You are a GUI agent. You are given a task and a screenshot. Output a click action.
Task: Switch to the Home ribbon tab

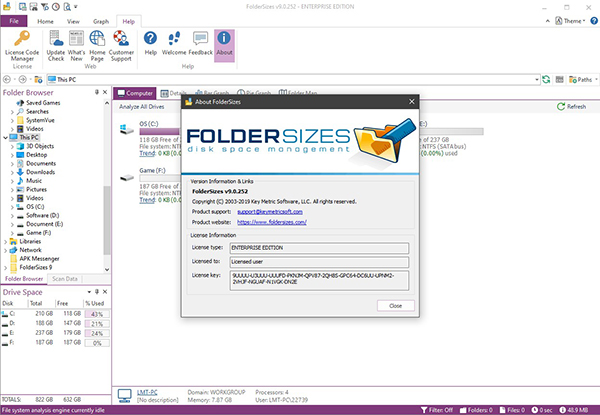coord(45,21)
